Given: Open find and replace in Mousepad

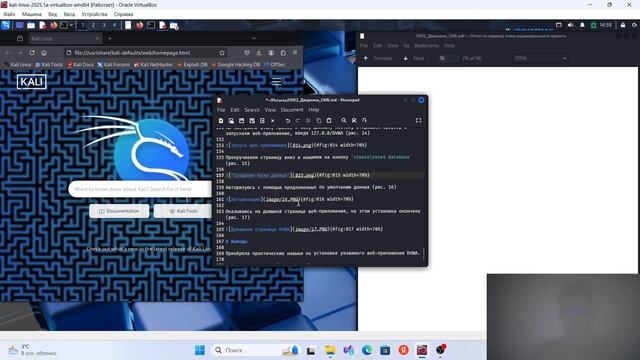Looking at the screenshot, I should (354, 120).
